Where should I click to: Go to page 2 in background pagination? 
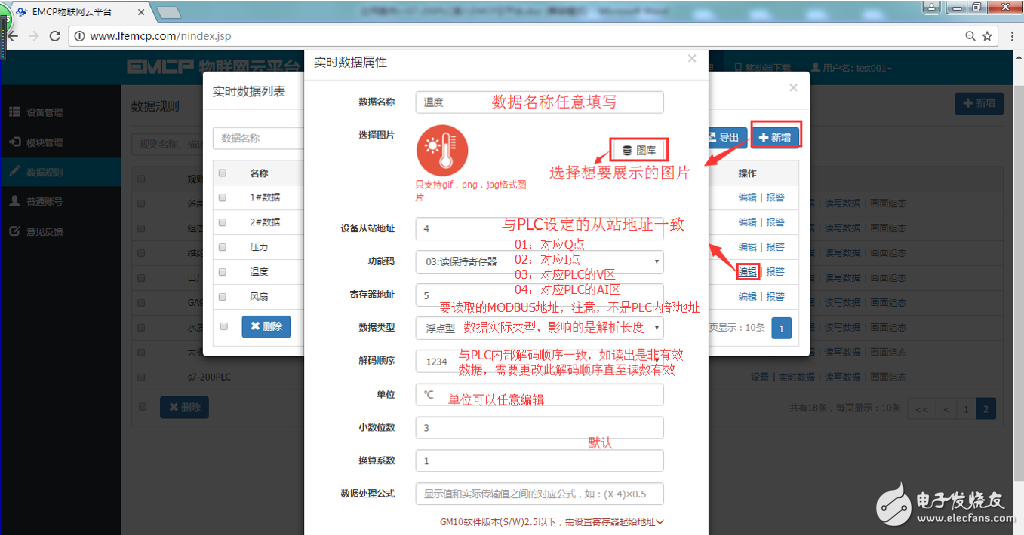(986, 409)
